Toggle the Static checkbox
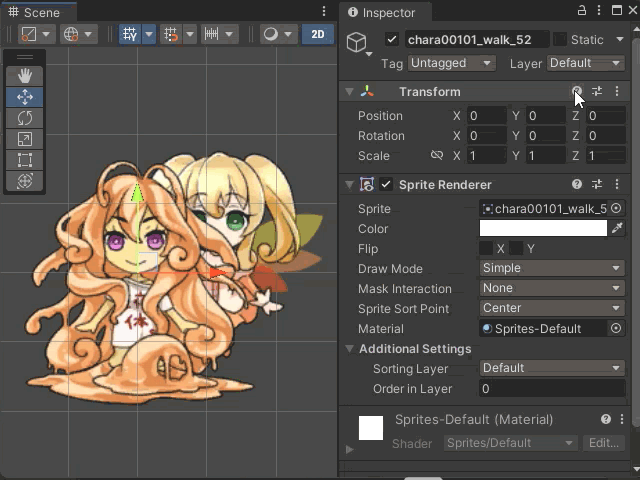Image resolution: width=640 pixels, height=480 pixels. click(x=560, y=40)
